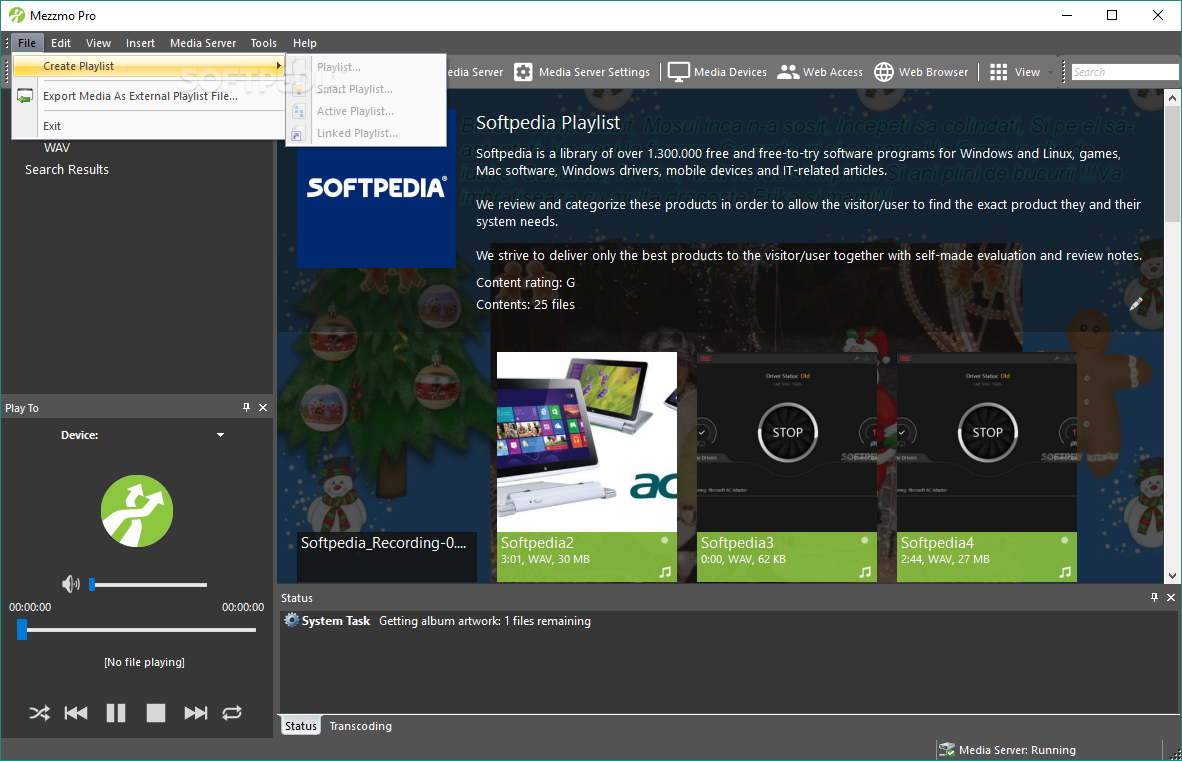This screenshot has width=1182, height=761.
Task: Click the Softpedia4 status dot
Action: click(x=1064, y=540)
